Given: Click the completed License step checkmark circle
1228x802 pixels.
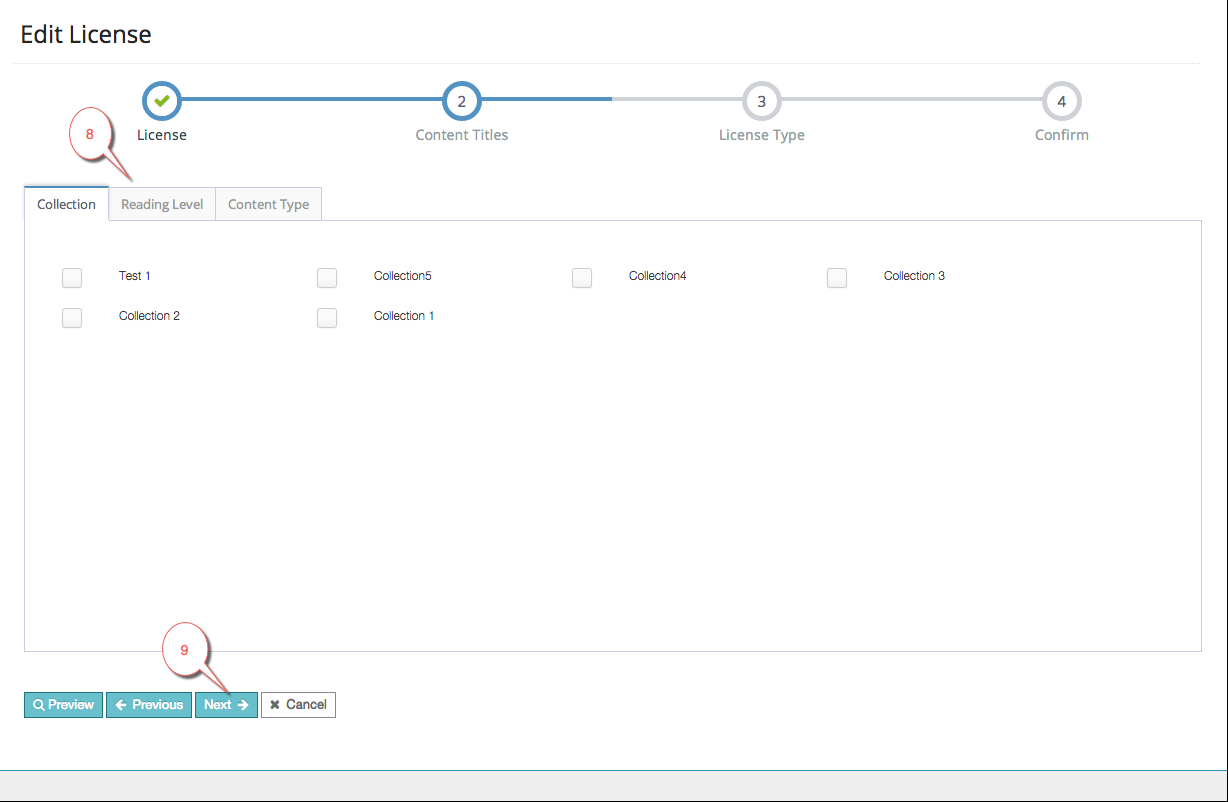Looking at the screenshot, I should pos(162,101).
